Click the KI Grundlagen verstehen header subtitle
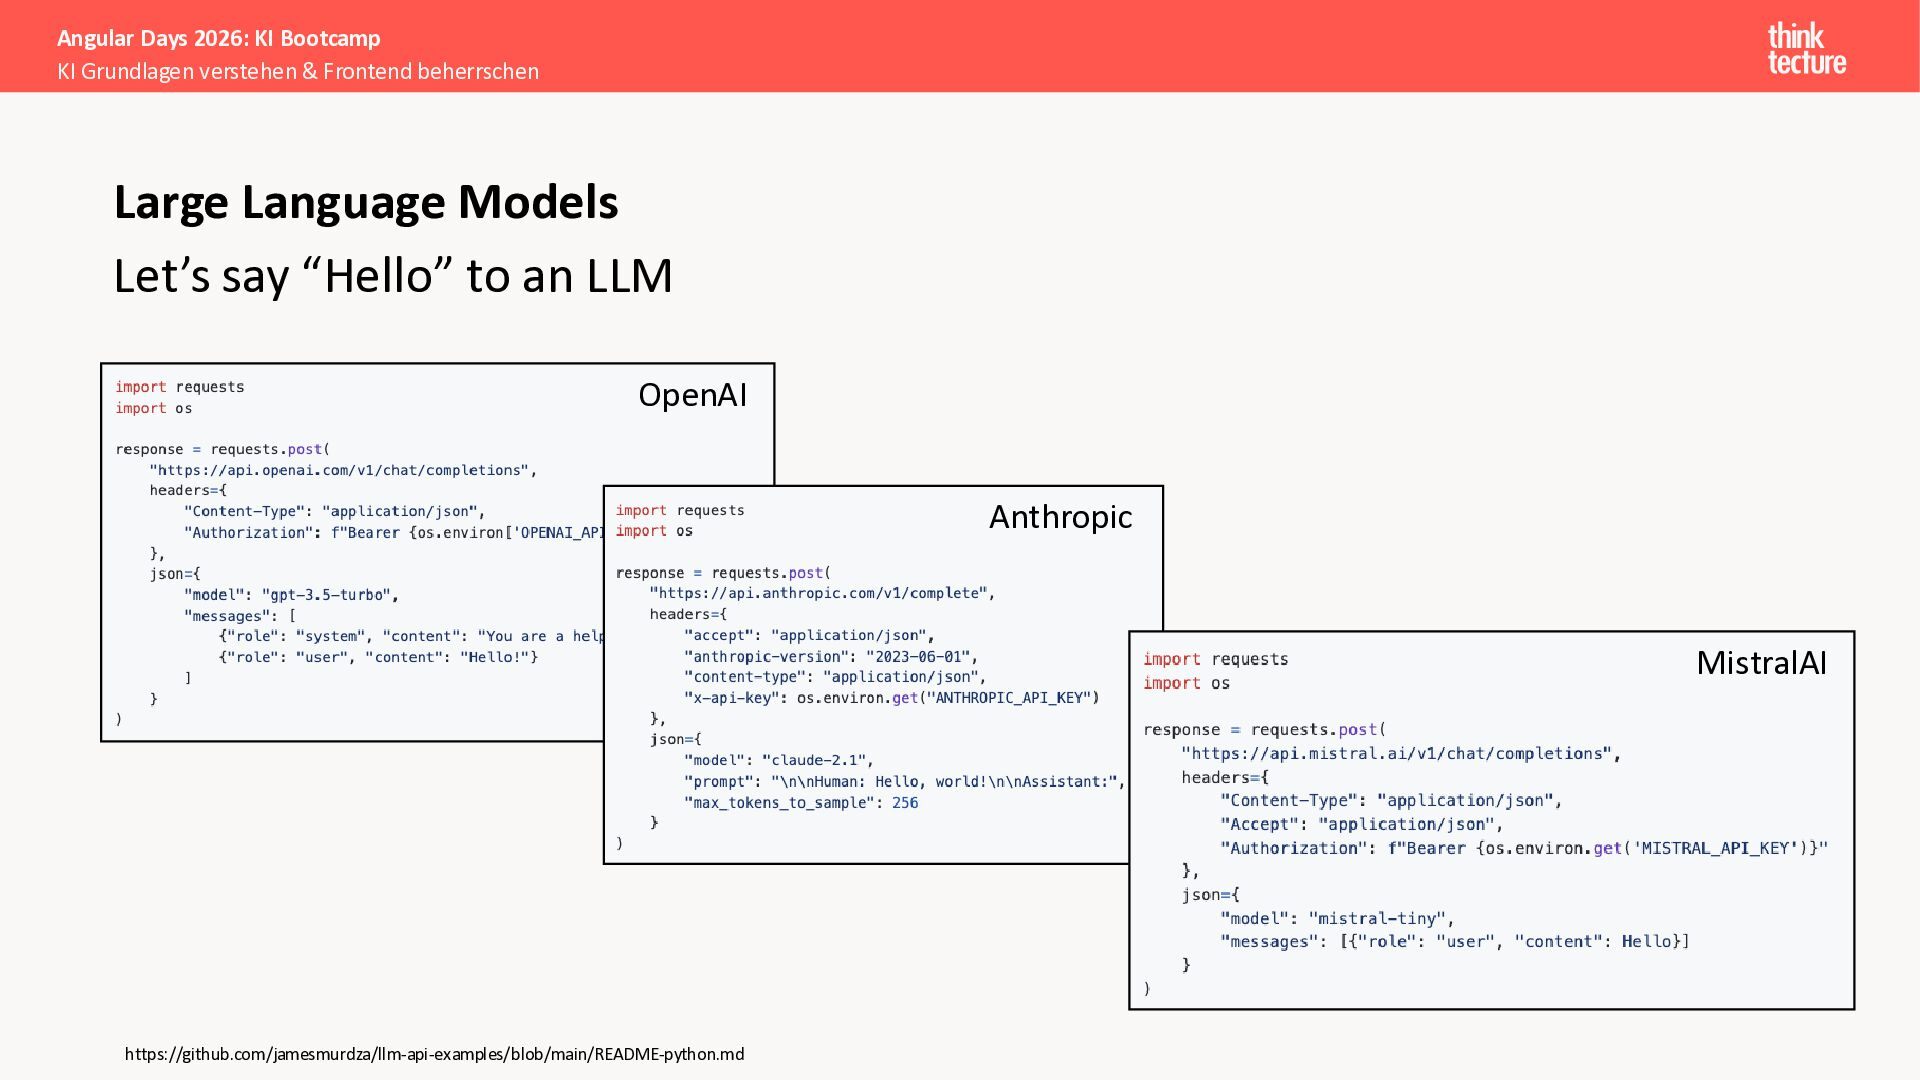Viewport: 1920px width, 1080px height. coord(298,71)
